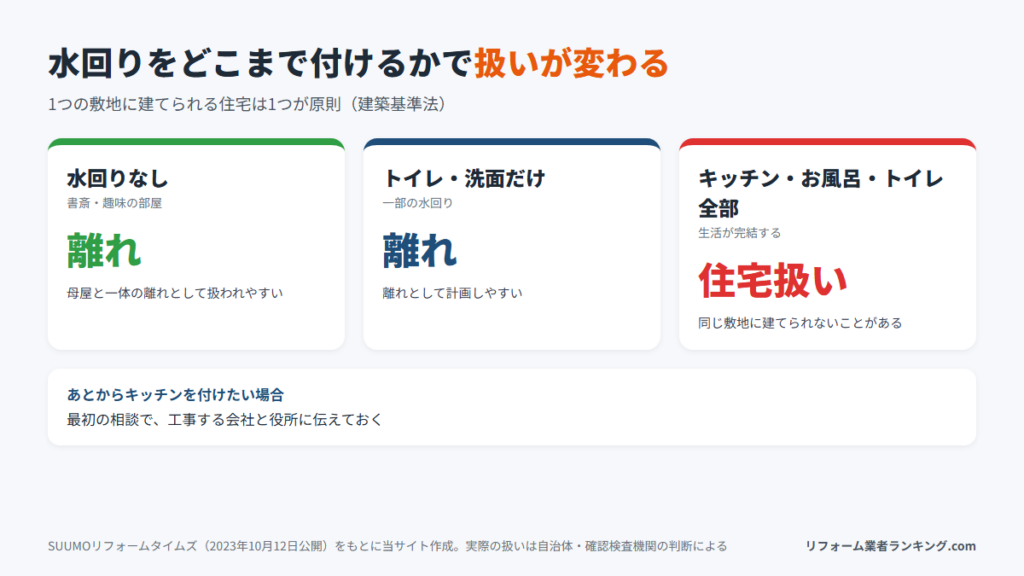Select the card title 水回りなし
This screenshot has width=1024, height=576.
click(118, 178)
